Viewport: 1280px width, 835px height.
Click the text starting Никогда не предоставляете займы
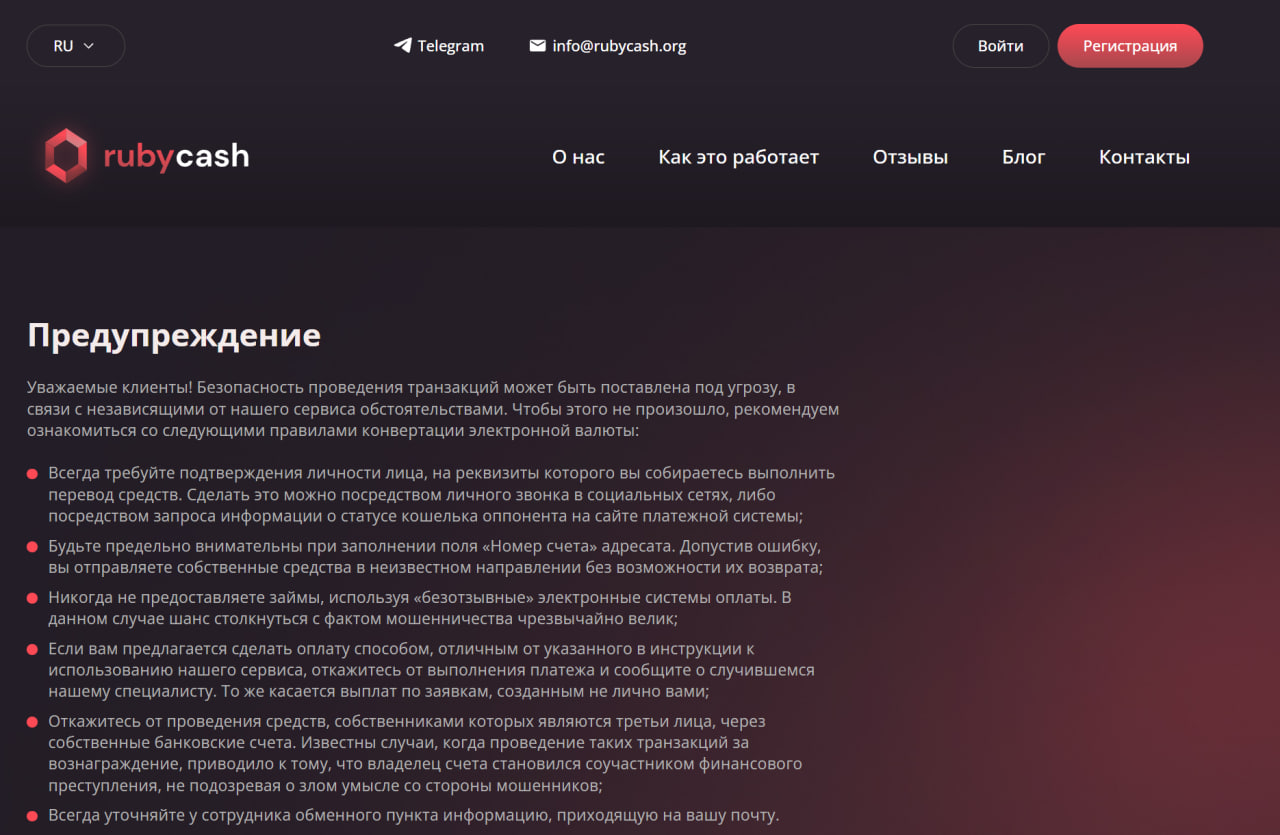(x=420, y=608)
